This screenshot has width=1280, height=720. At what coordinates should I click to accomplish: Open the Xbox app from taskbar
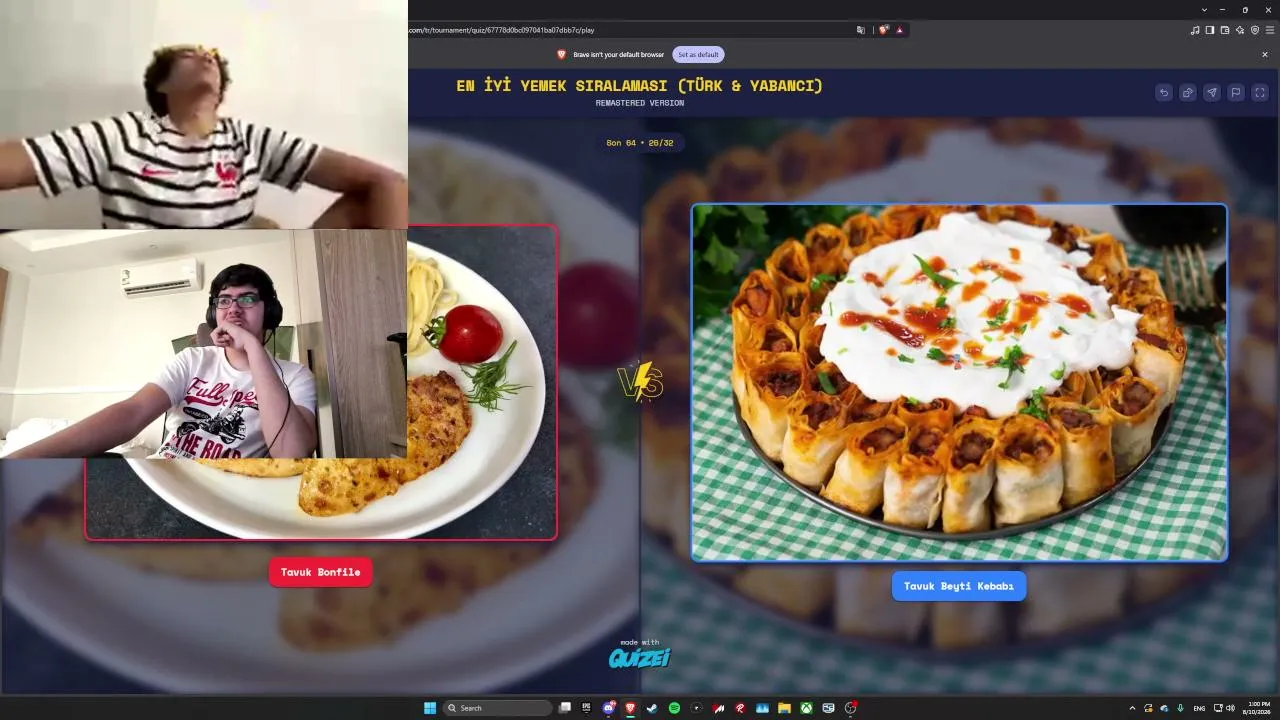[806, 708]
